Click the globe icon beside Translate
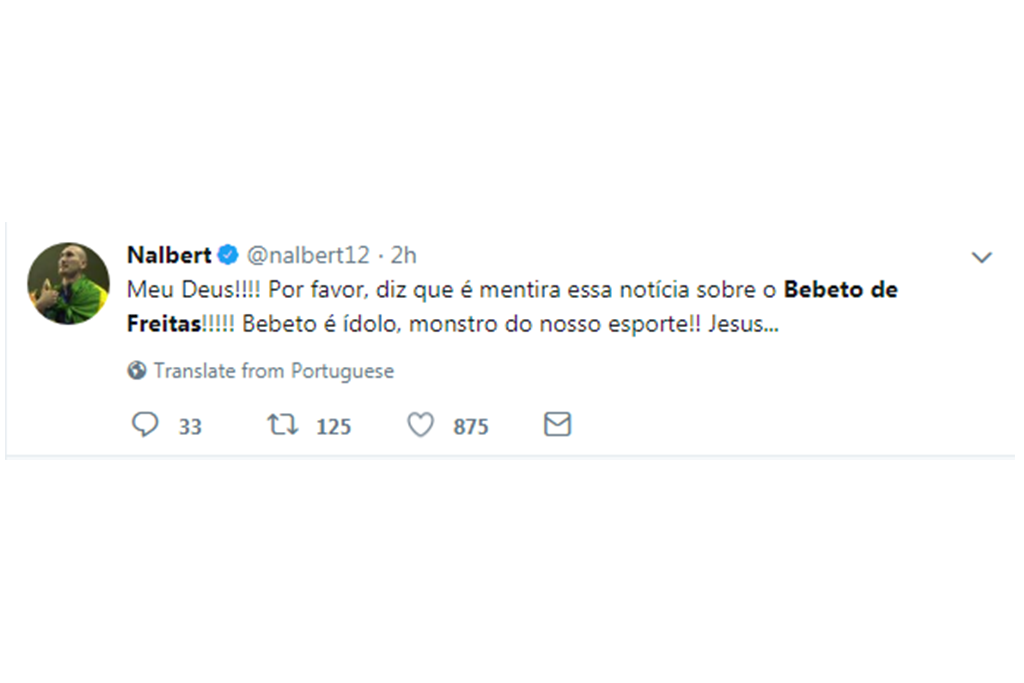The width and height of the screenshot is (1024, 683). click(x=137, y=371)
